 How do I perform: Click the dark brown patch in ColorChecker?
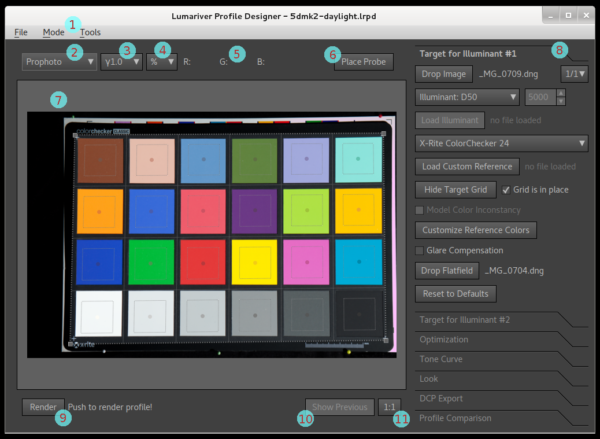pos(101,160)
